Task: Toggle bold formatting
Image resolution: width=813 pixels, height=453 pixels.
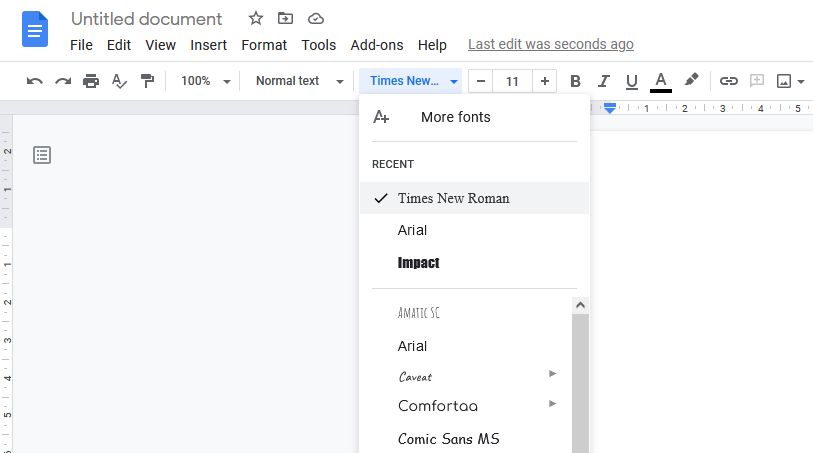Action: click(575, 81)
